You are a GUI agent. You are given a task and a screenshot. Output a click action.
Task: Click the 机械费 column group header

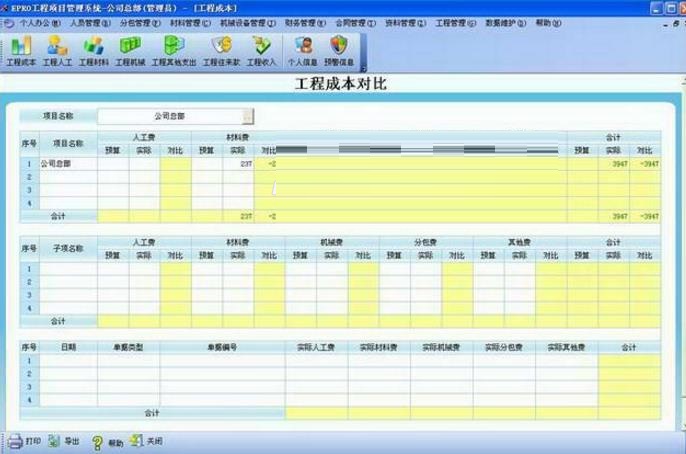coord(332,242)
